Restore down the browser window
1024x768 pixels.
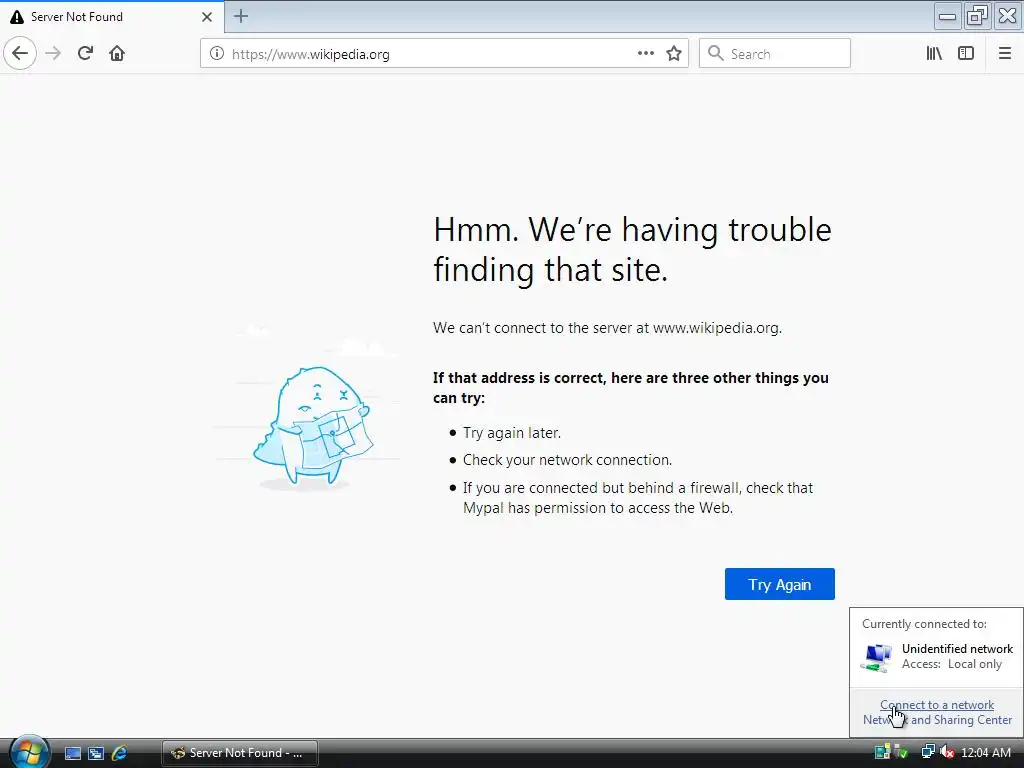977,16
